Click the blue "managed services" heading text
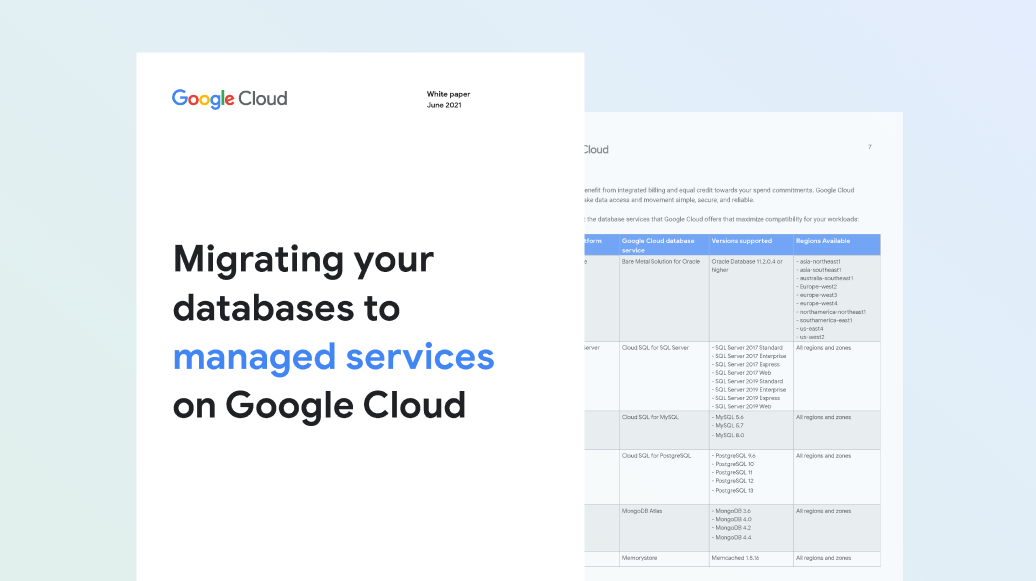Image resolution: width=1036 pixels, height=581 pixels. pos(334,358)
